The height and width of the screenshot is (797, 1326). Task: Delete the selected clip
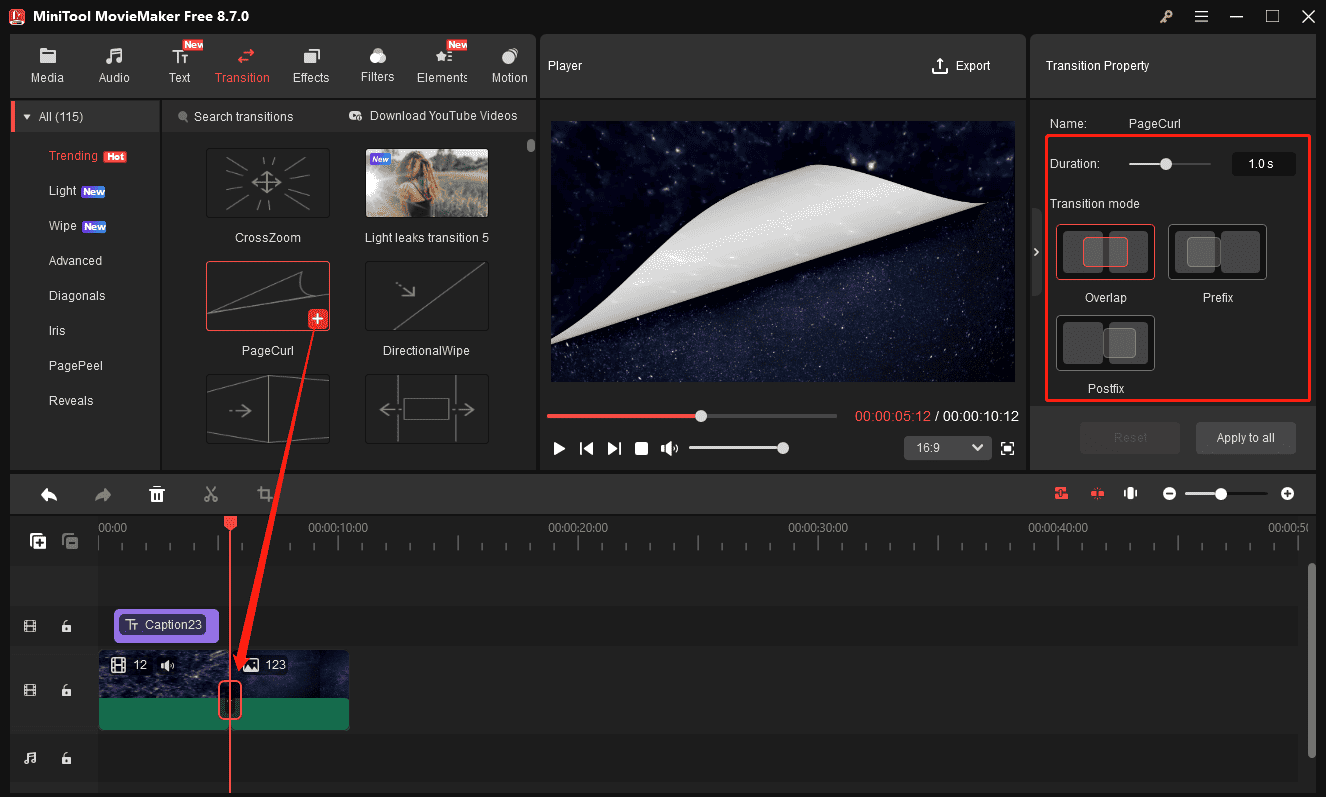tap(157, 494)
